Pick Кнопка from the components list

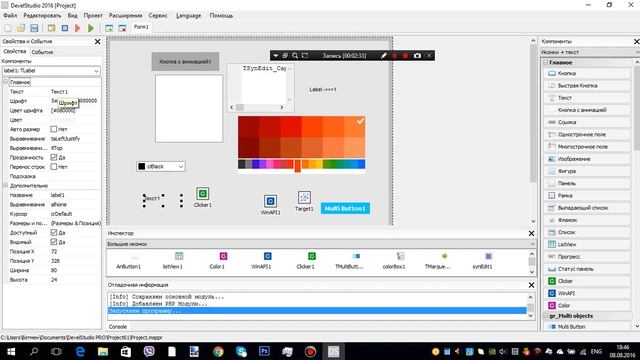coord(587,73)
